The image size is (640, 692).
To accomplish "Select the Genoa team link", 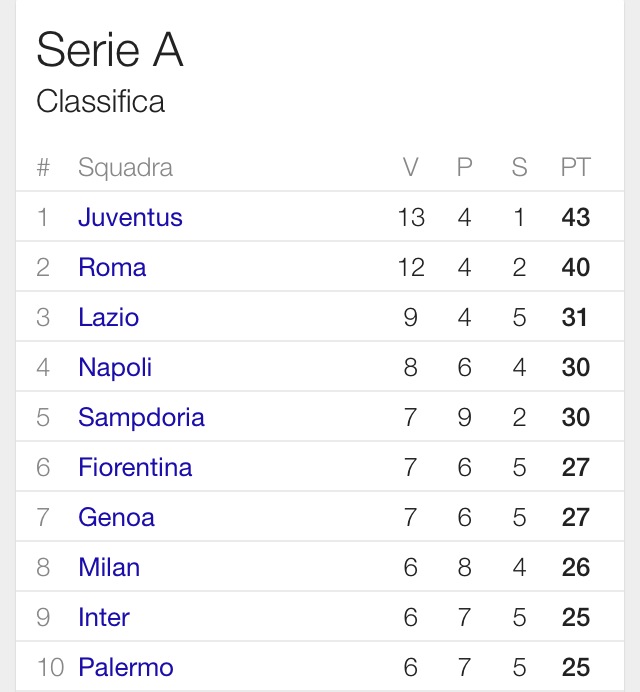I will pos(116,517).
